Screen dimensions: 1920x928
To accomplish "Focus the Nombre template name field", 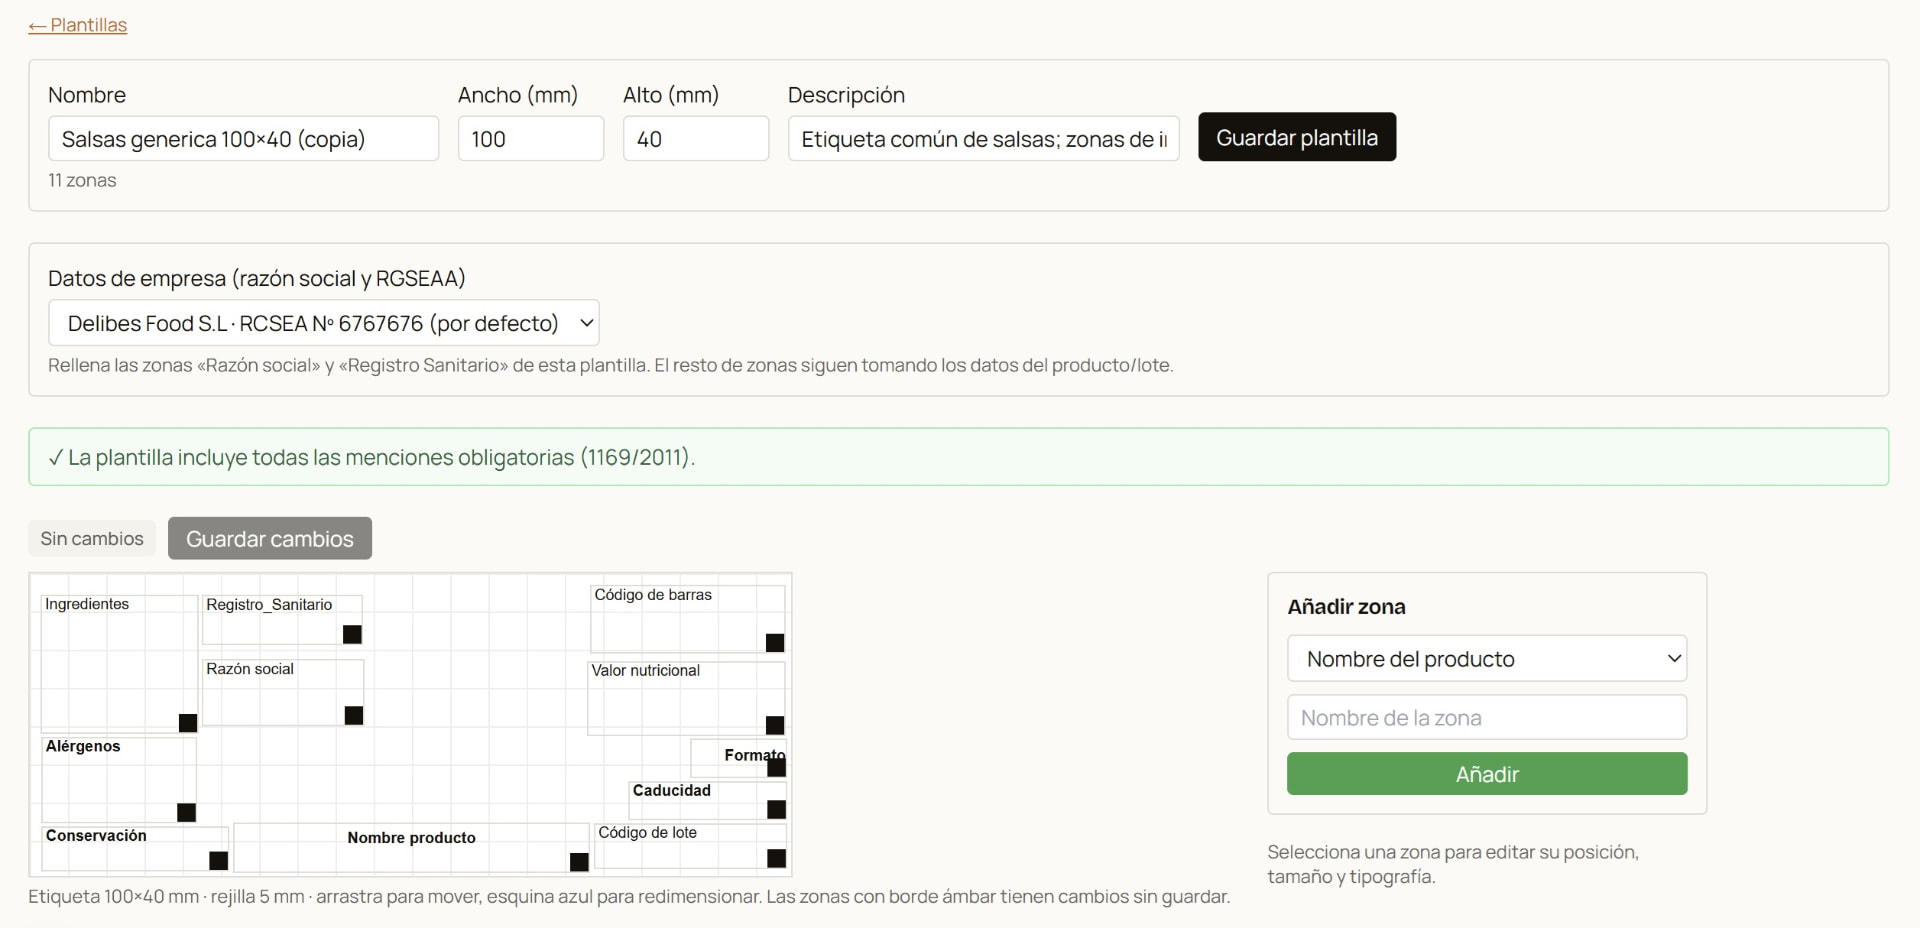I will pyautogui.click(x=243, y=139).
